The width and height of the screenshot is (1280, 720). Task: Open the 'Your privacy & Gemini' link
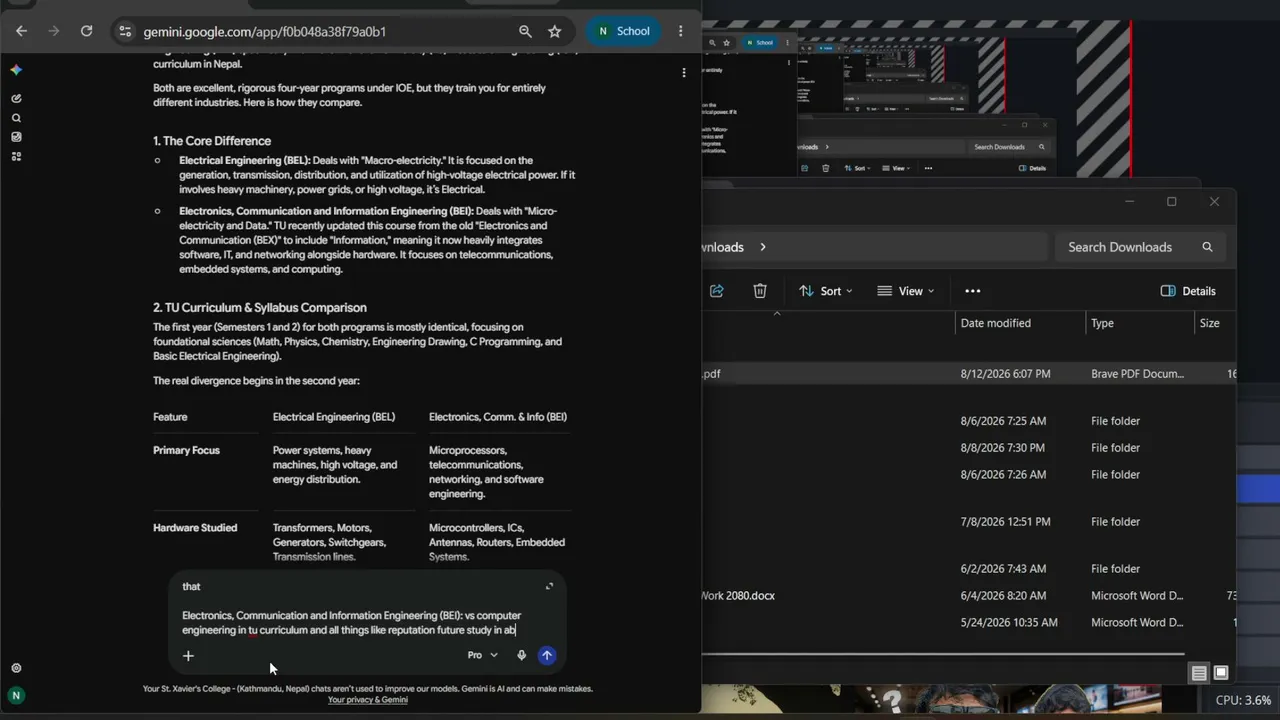(367, 699)
